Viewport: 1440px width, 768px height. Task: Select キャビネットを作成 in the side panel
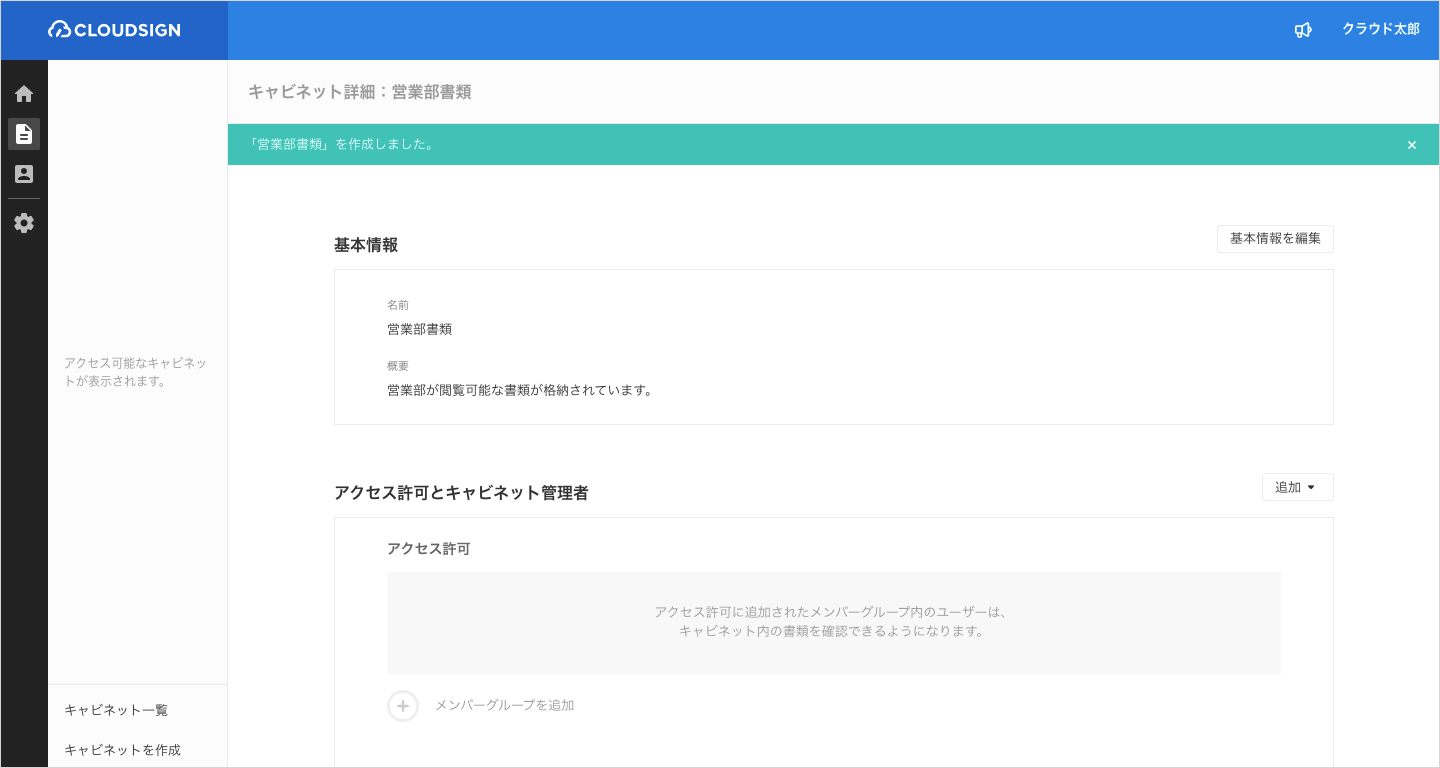point(122,750)
